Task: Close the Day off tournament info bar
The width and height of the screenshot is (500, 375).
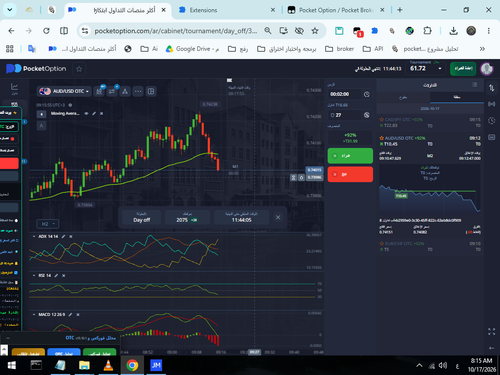Action: [x=278, y=217]
